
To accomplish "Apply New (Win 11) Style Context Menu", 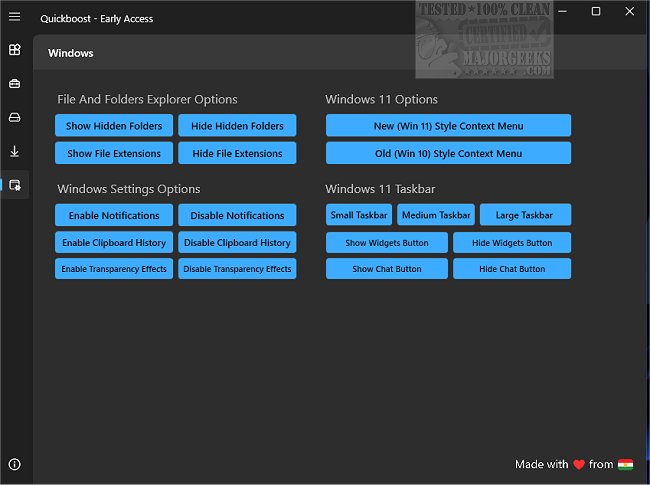I will click(x=448, y=126).
